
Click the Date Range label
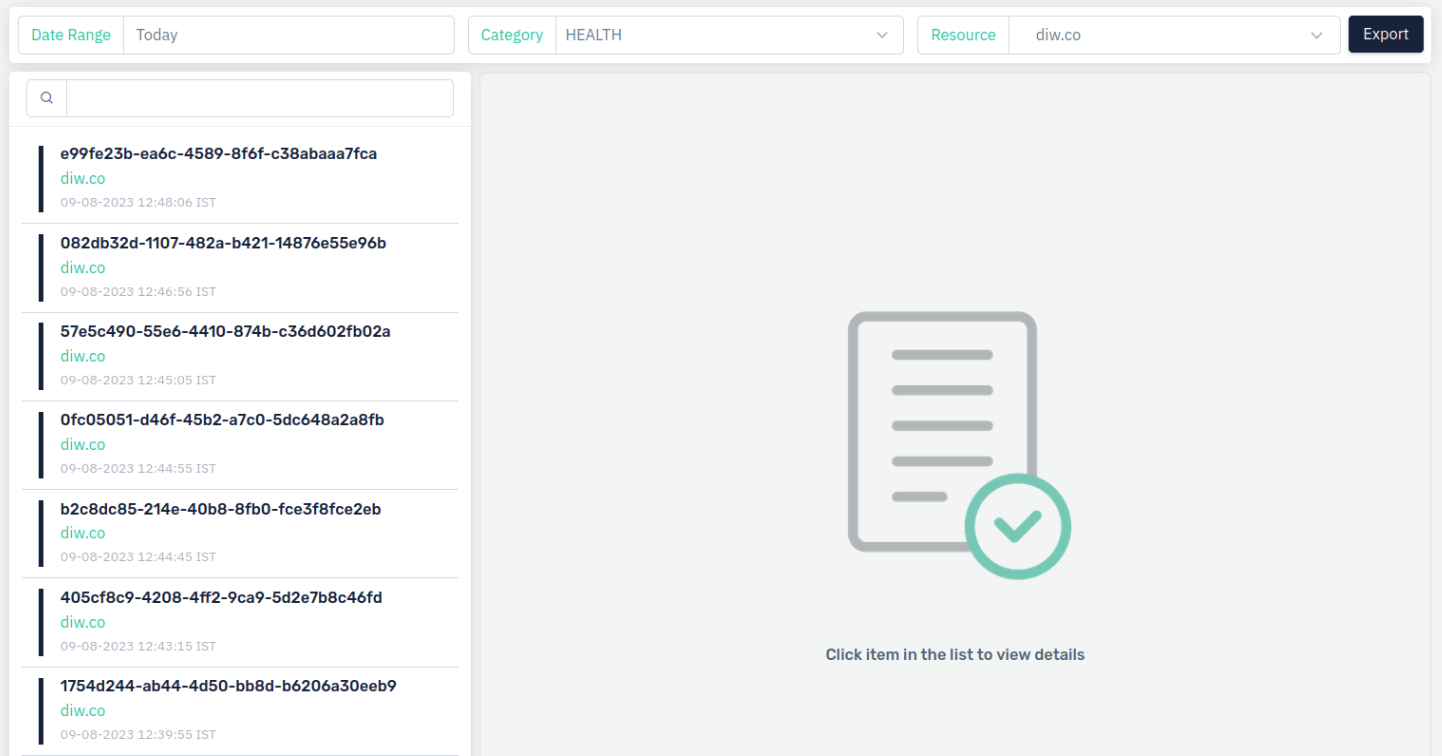pyautogui.click(x=71, y=35)
